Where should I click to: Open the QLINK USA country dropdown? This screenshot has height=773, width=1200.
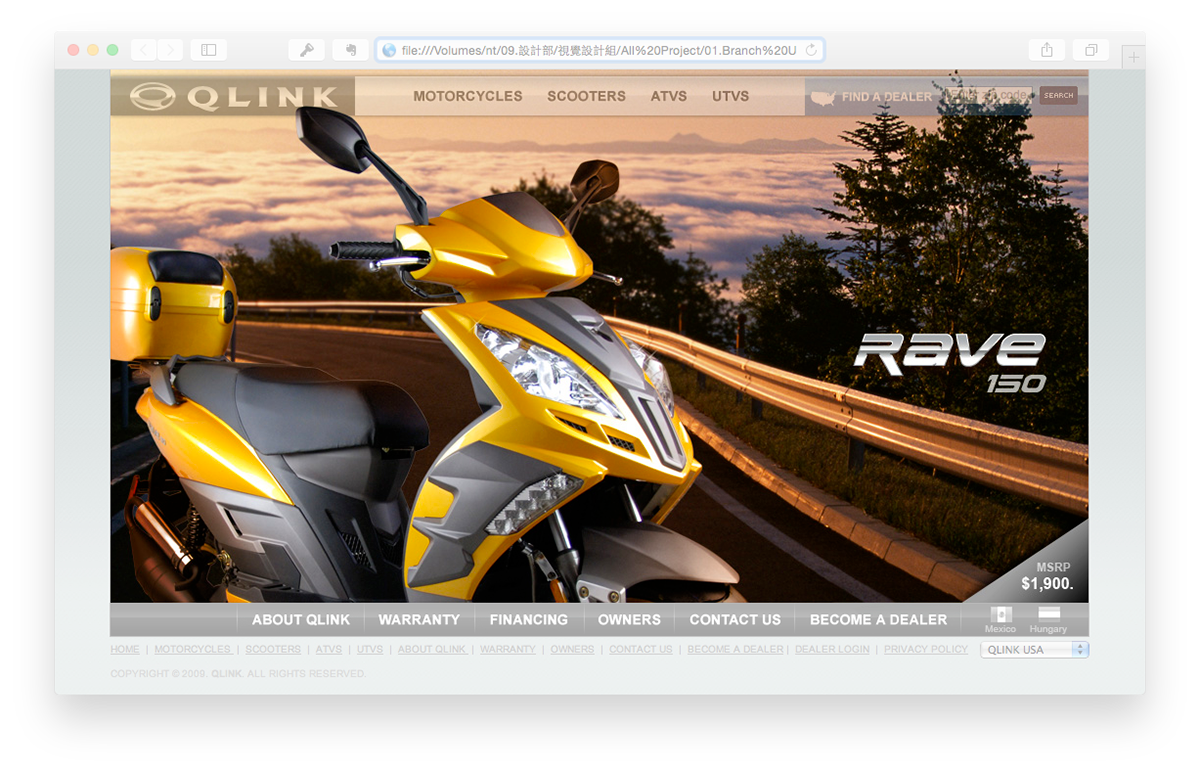click(1034, 650)
